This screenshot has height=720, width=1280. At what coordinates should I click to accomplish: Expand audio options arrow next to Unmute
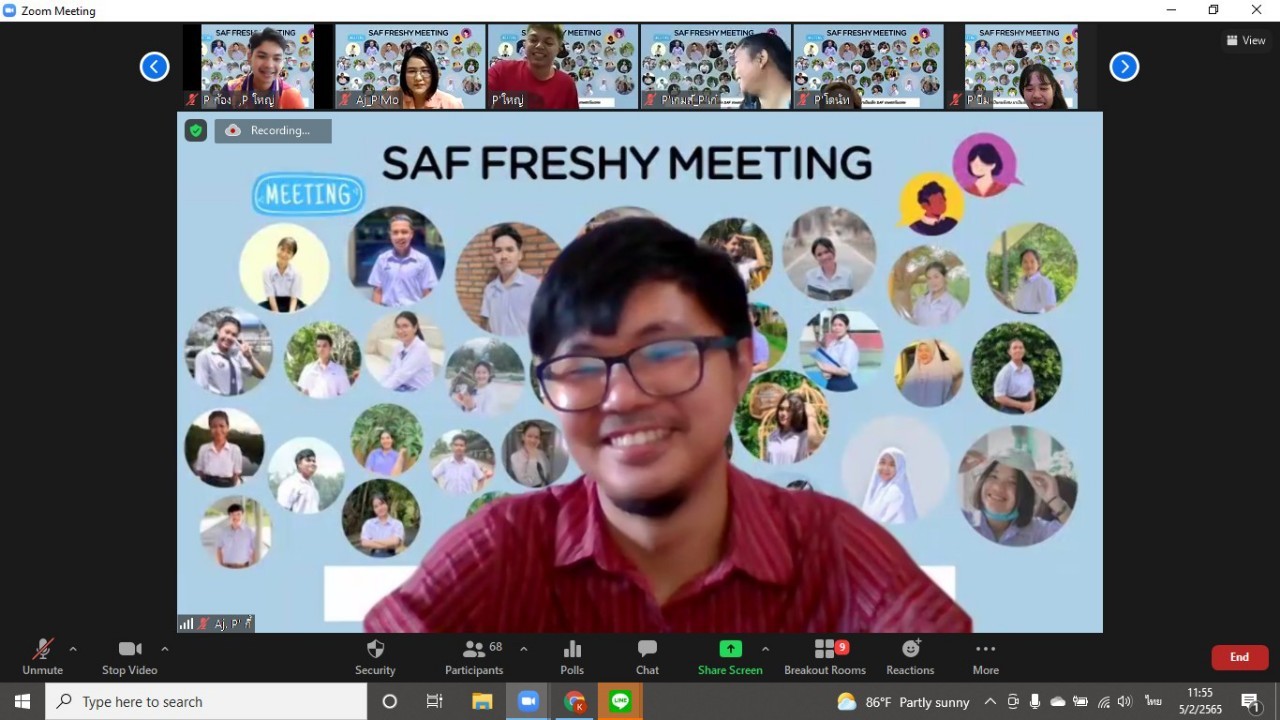[73, 649]
